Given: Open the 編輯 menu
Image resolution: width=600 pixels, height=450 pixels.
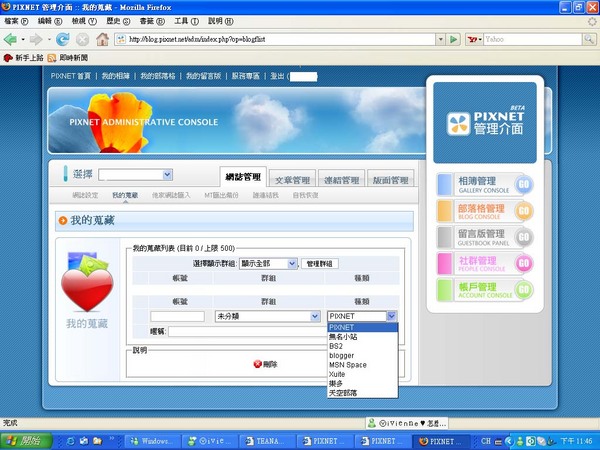Looking at the screenshot, I should point(50,21).
